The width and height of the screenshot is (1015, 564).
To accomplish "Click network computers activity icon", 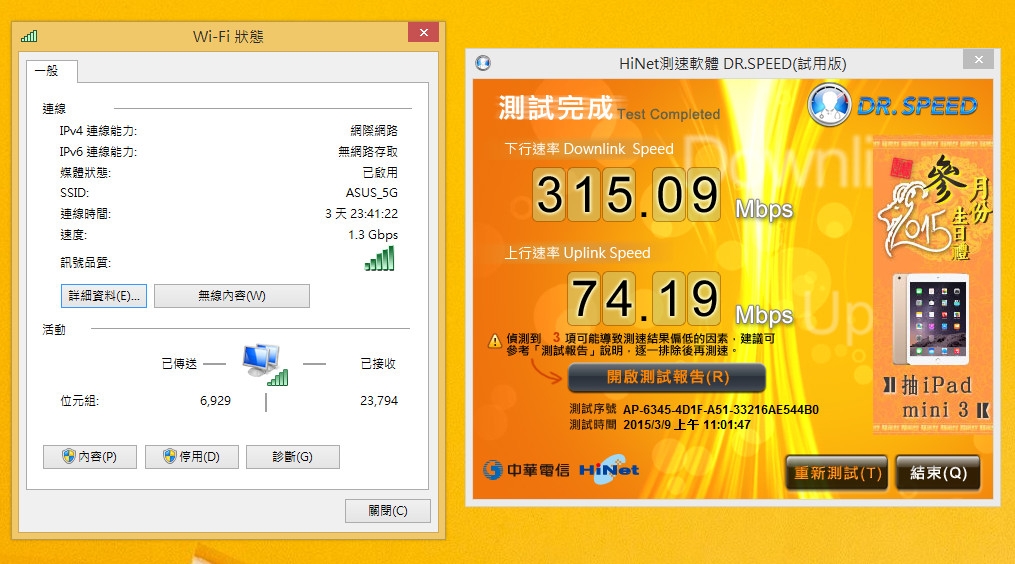I will (265, 365).
